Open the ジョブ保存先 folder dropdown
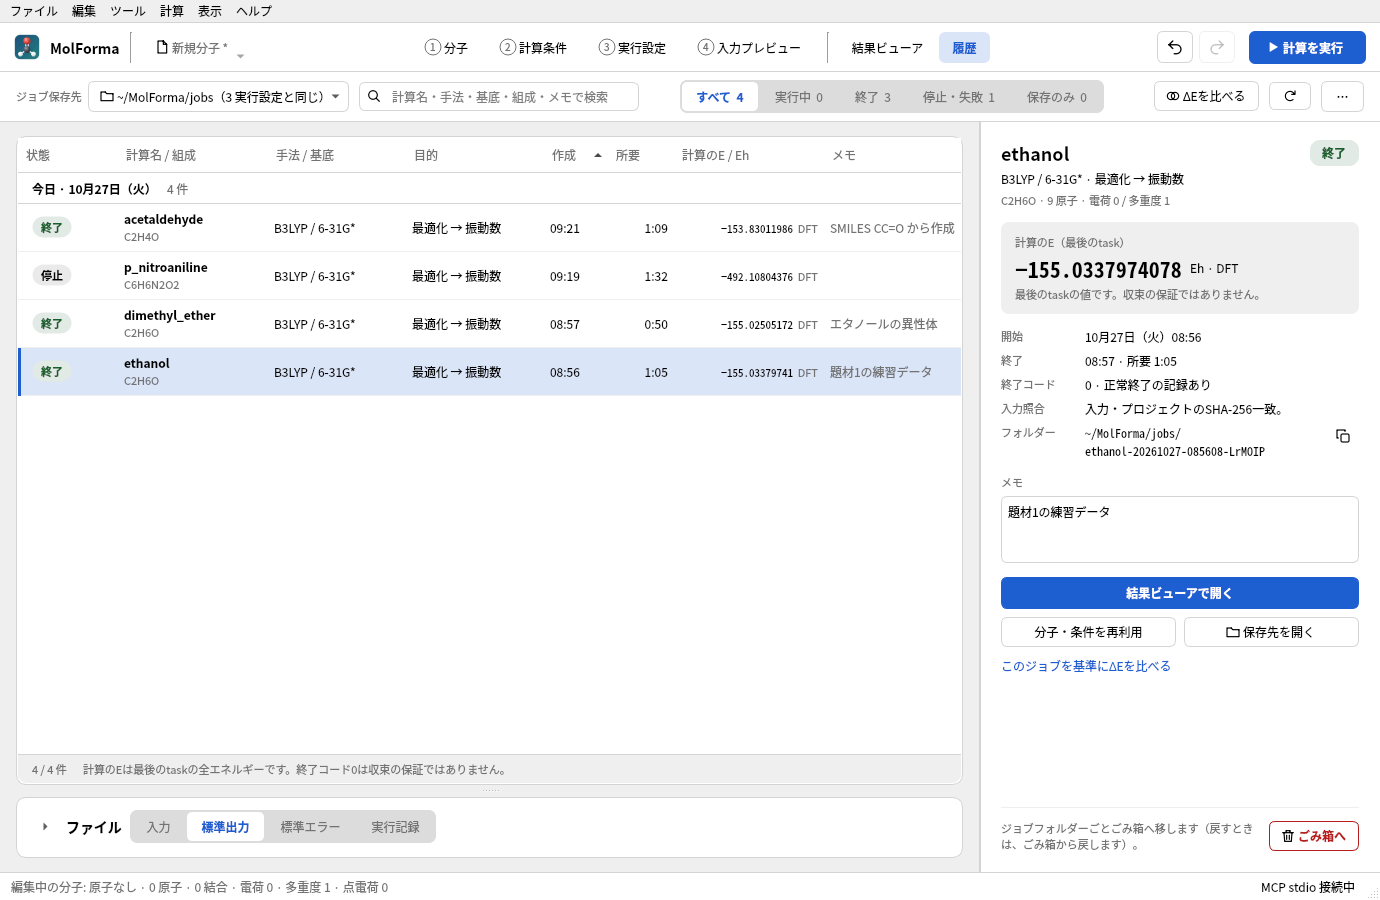This screenshot has width=1380, height=900. click(x=219, y=96)
